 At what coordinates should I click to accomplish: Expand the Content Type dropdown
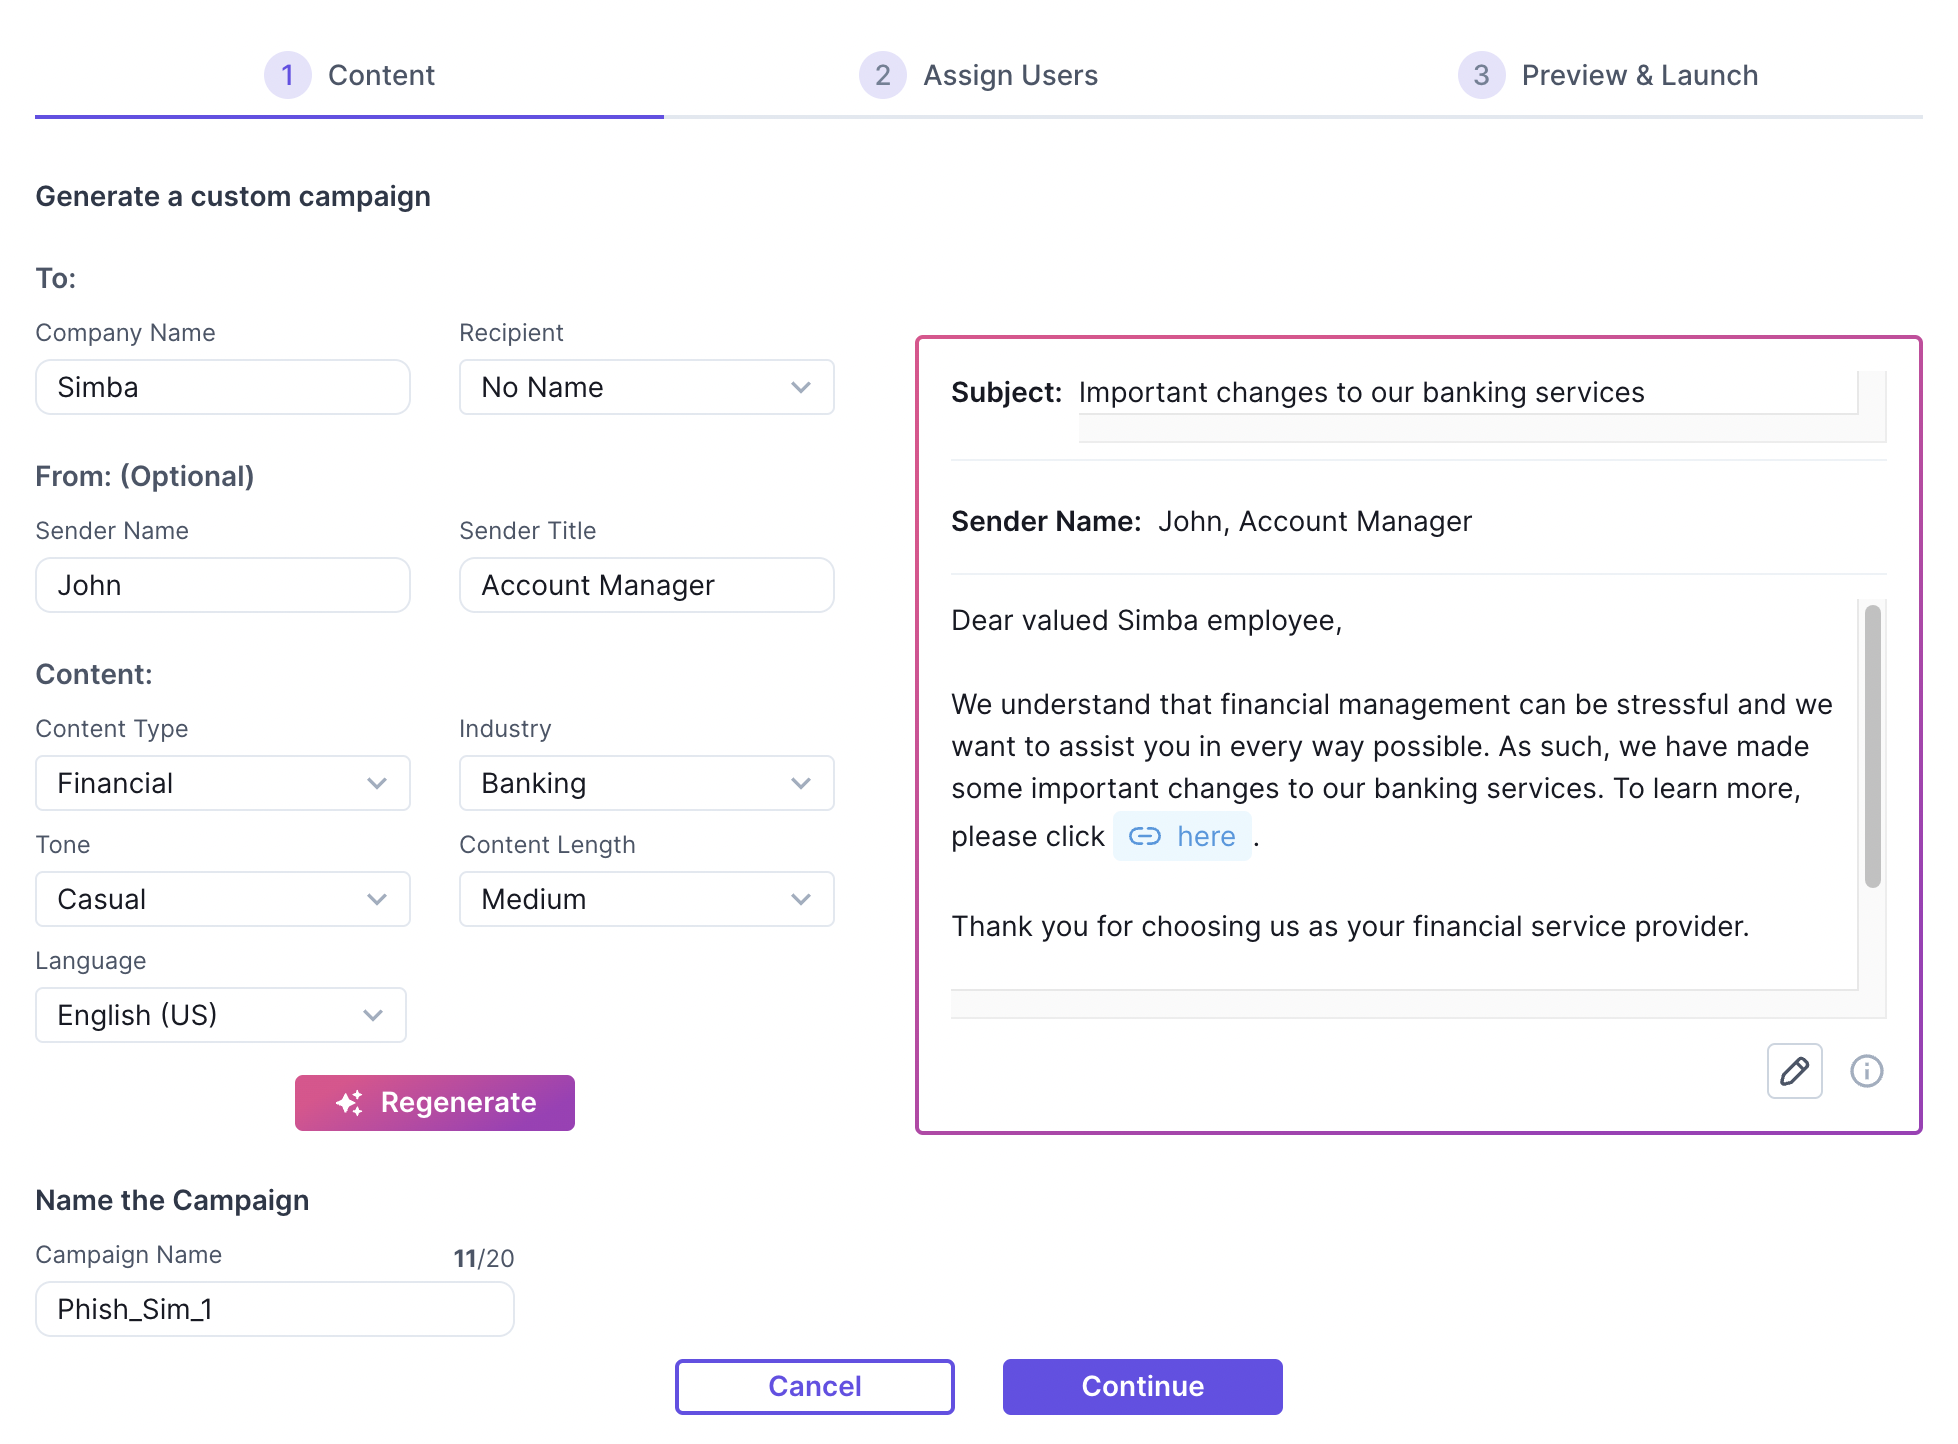pyautogui.click(x=222, y=783)
